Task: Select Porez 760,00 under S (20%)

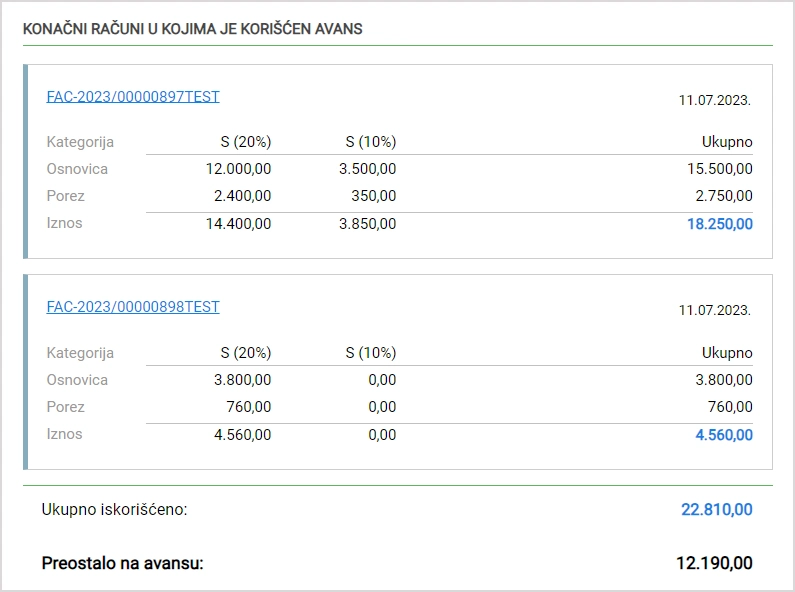Action: pyautogui.click(x=248, y=406)
